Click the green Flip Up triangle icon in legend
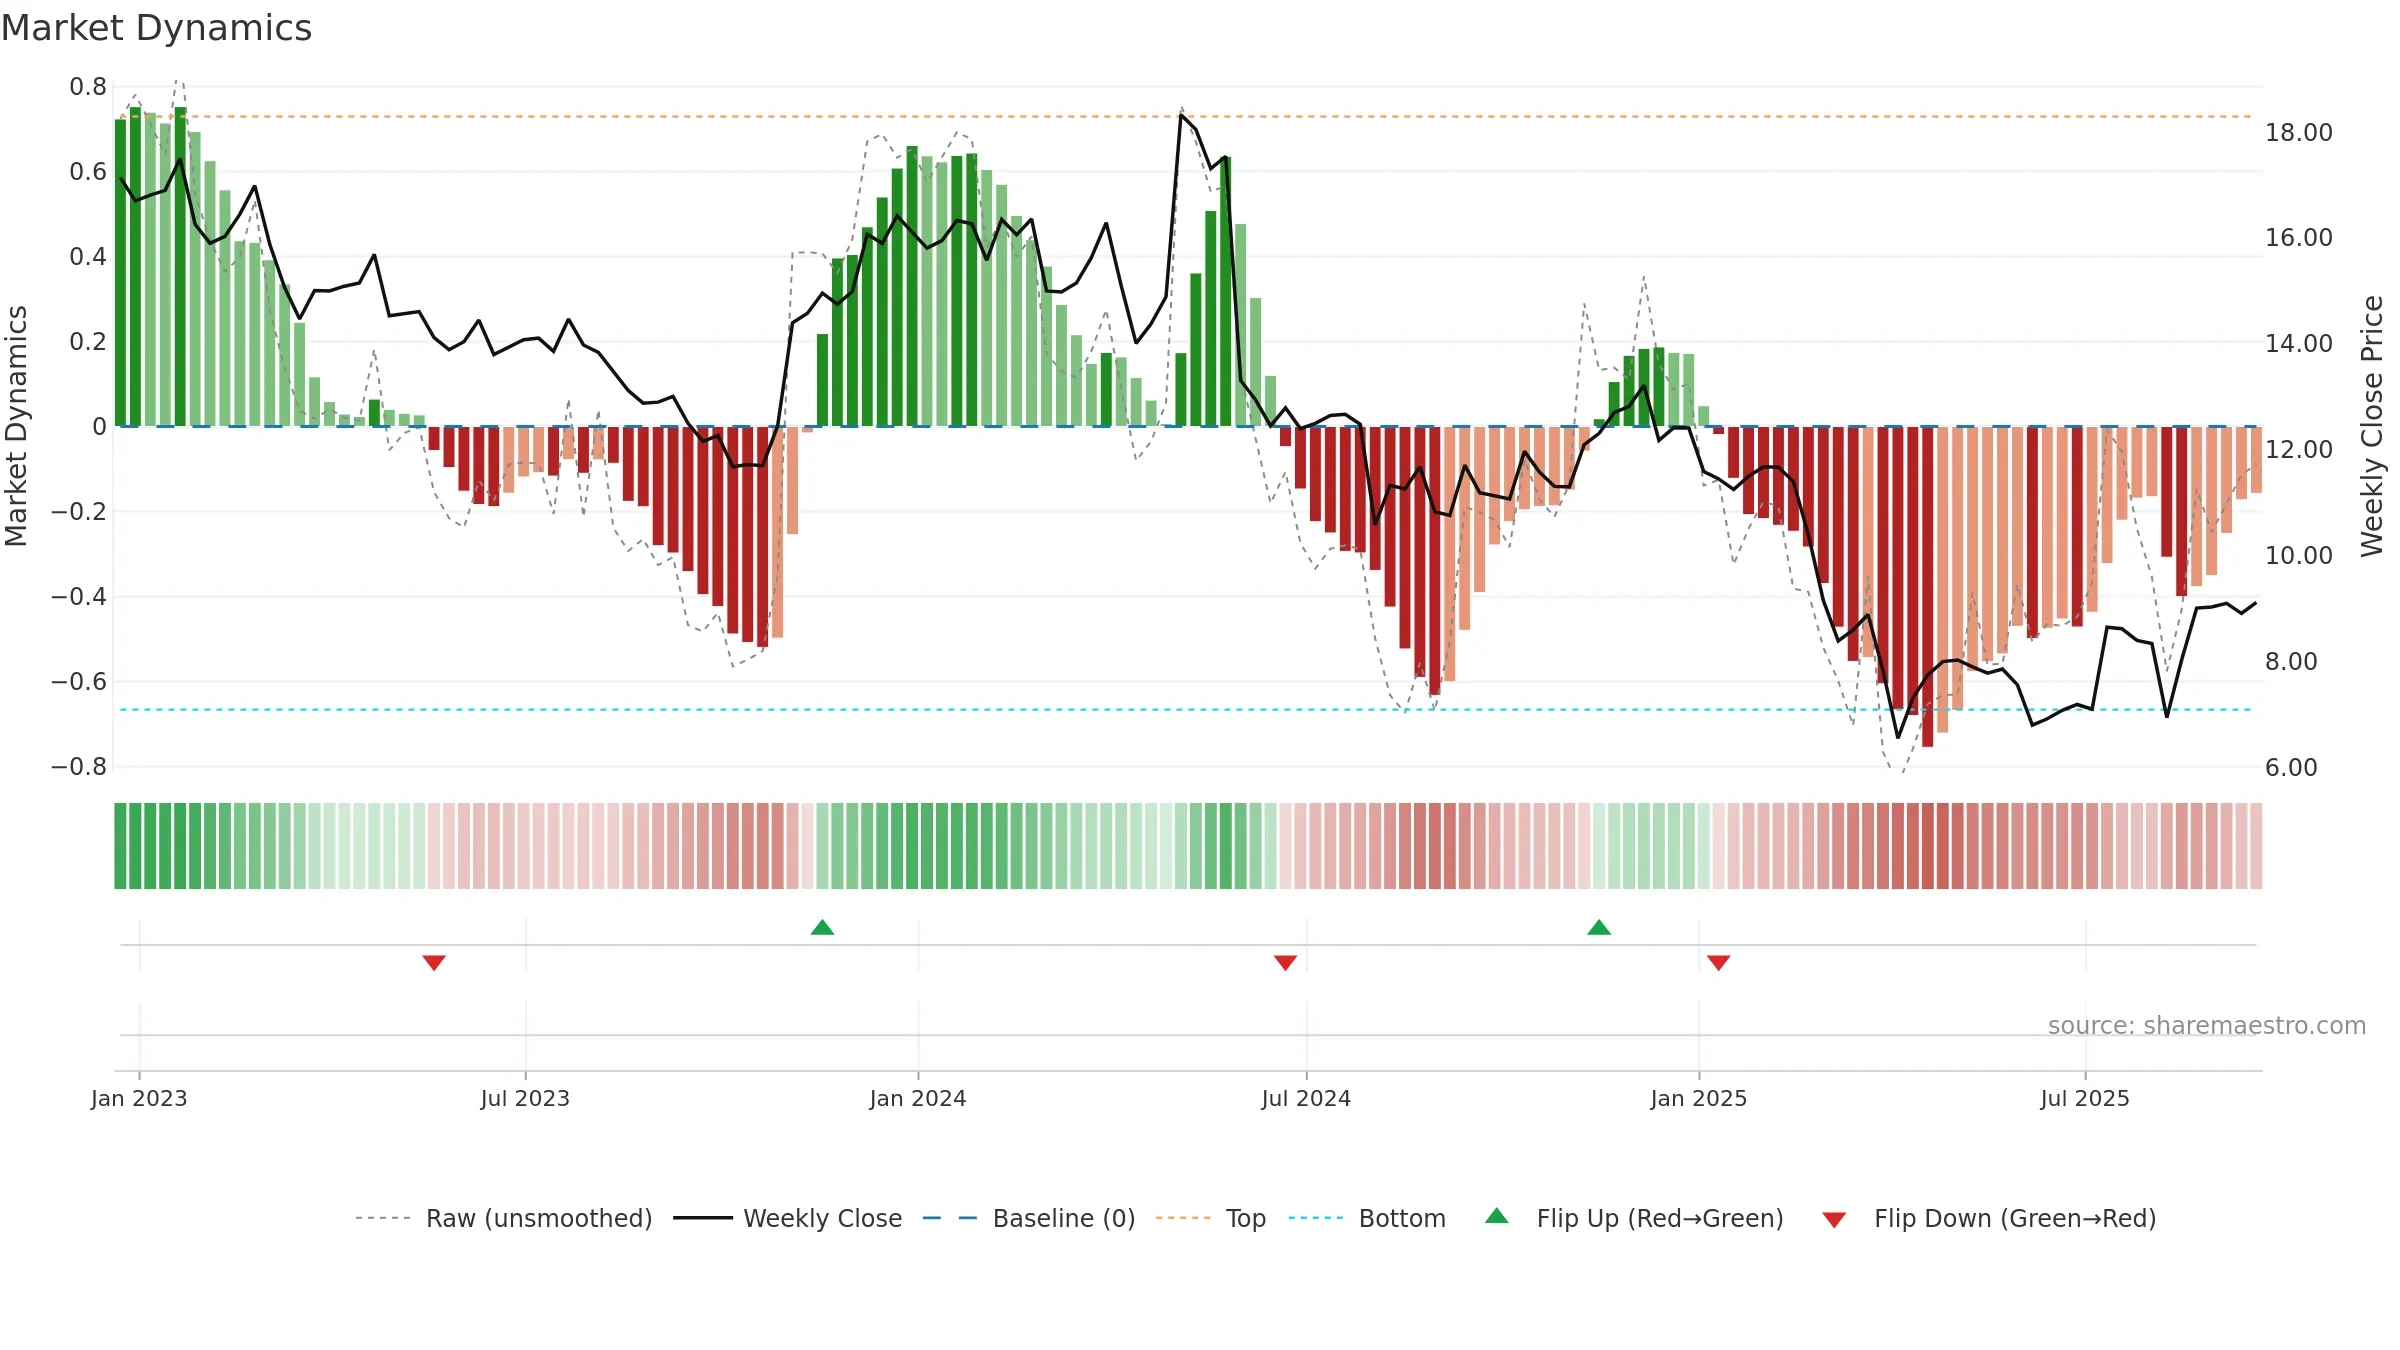The image size is (2400, 1350). pyautogui.click(x=1497, y=1216)
